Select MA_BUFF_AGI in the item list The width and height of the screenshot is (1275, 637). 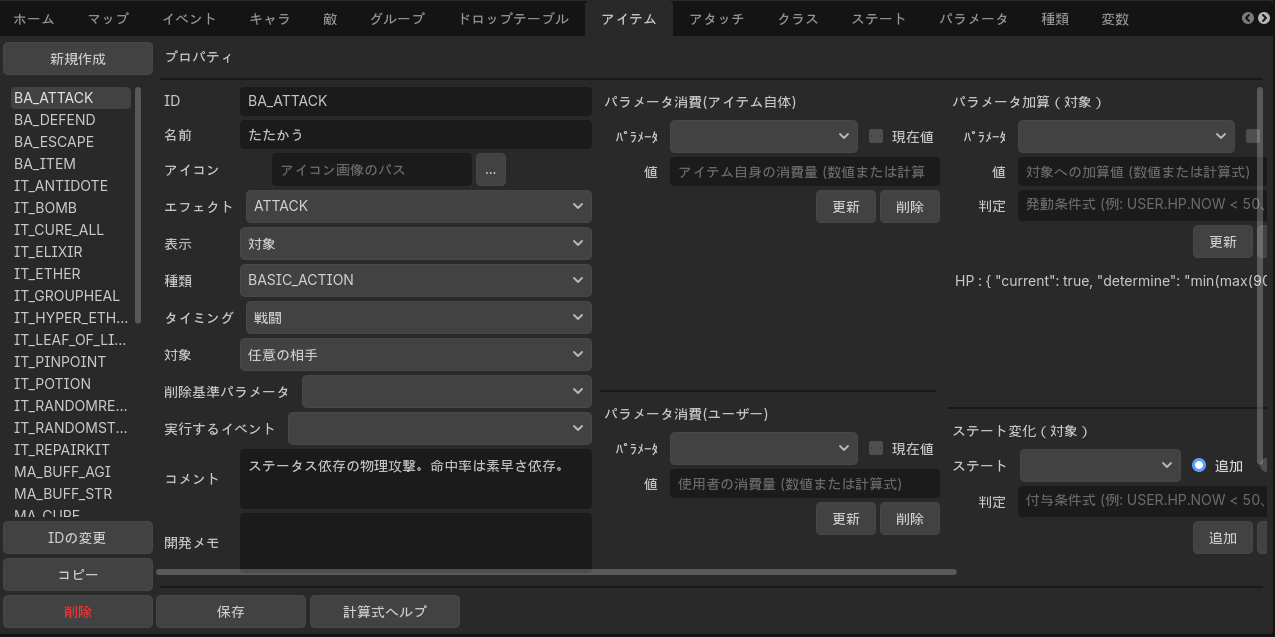[x=70, y=472]
